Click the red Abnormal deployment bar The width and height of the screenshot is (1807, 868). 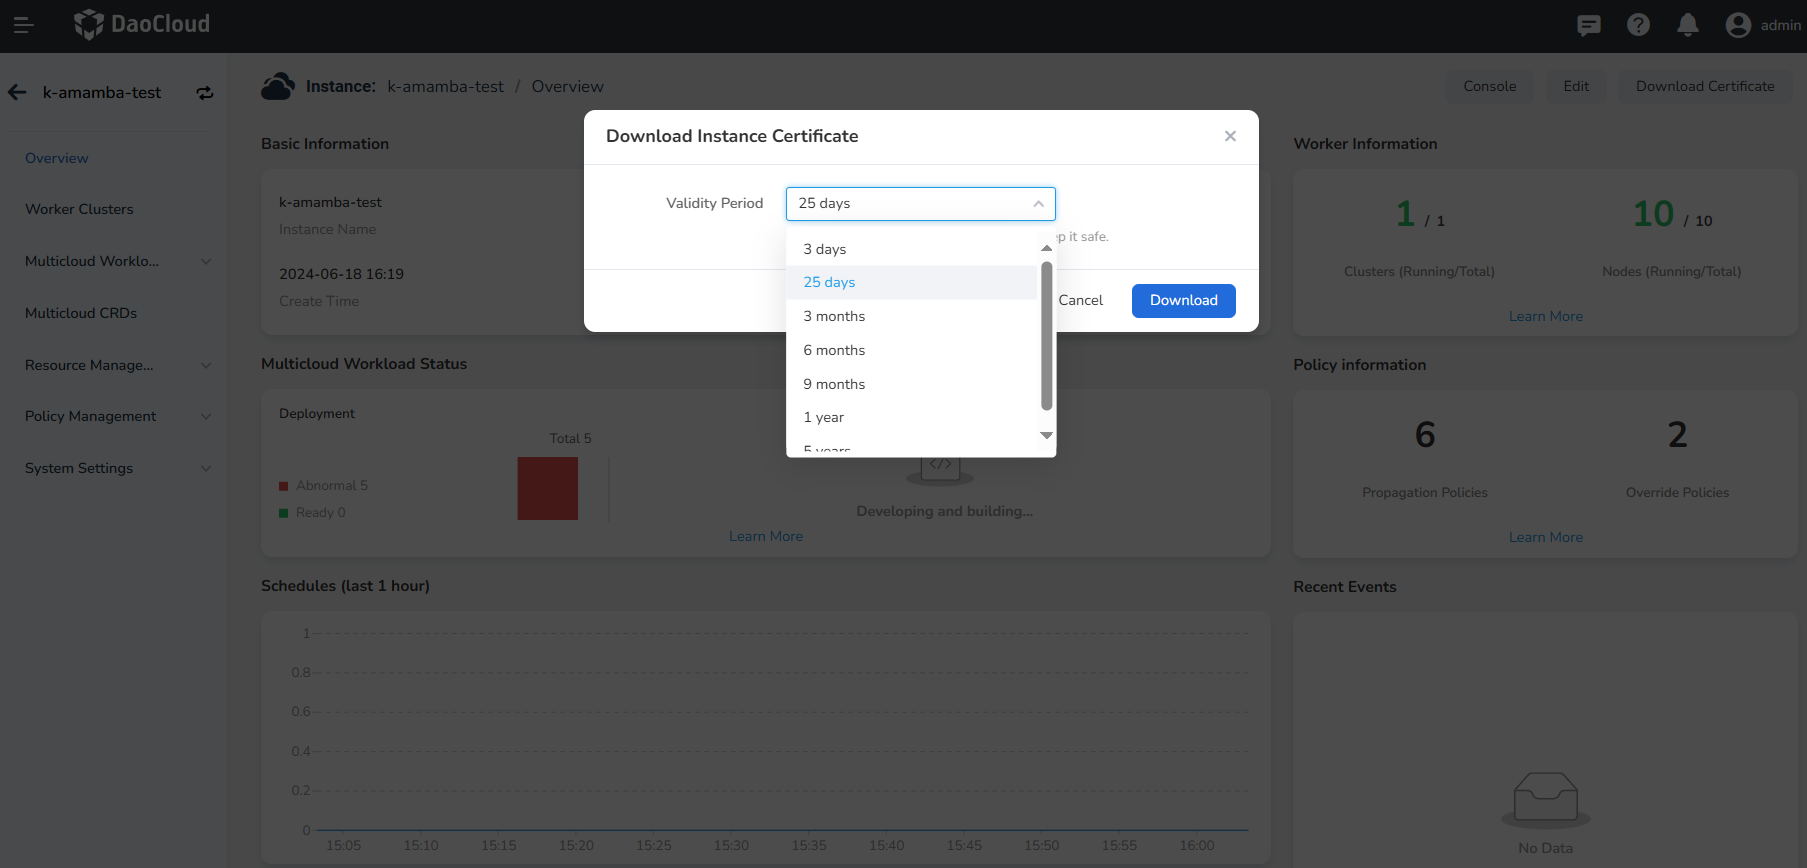coord(547,488)
